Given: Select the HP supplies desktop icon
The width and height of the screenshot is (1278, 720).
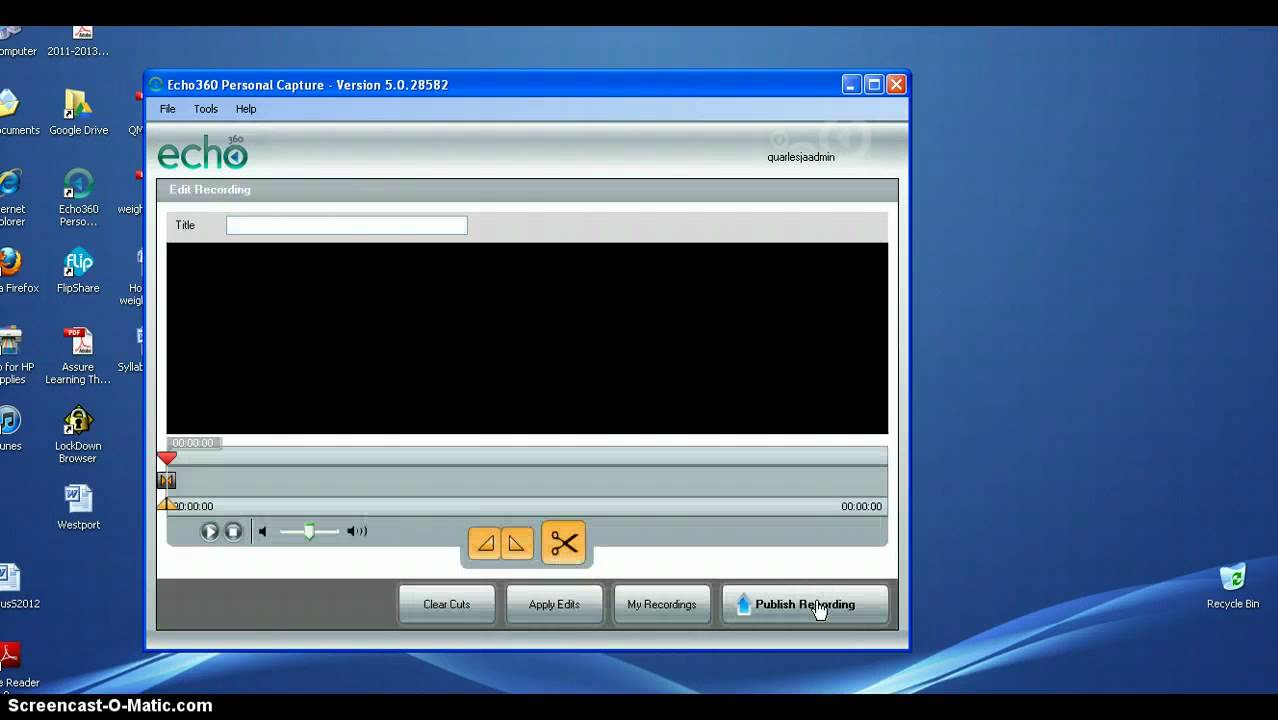Looking at the screenshot, I should [x=14, y=356].
